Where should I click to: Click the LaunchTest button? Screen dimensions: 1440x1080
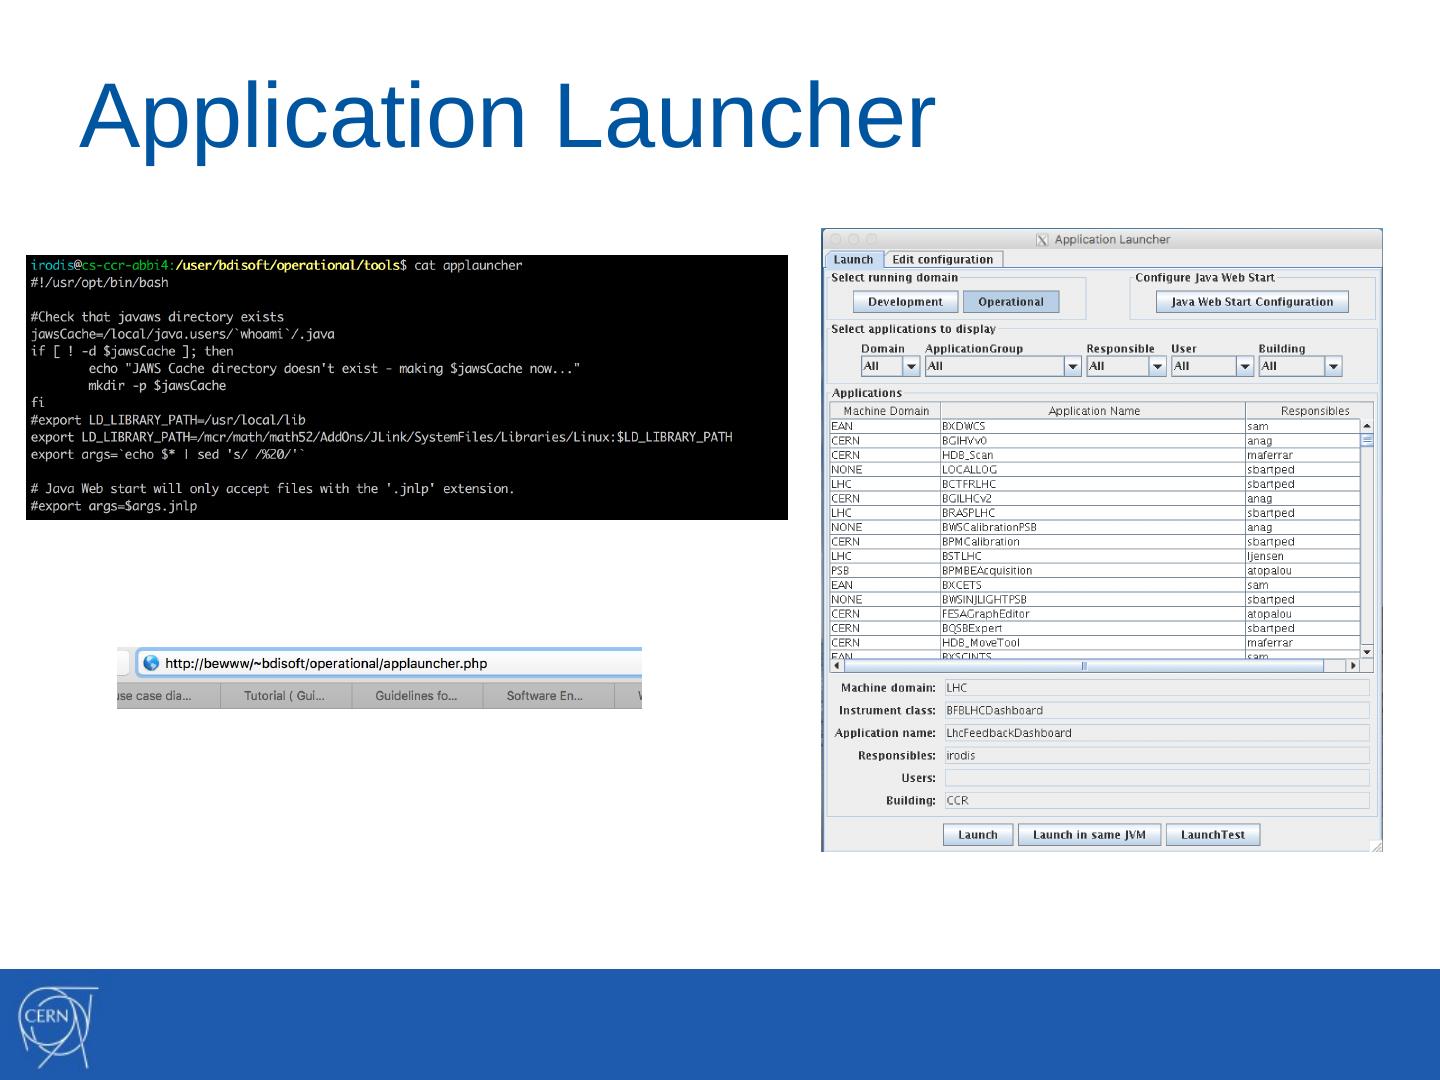1212,835
